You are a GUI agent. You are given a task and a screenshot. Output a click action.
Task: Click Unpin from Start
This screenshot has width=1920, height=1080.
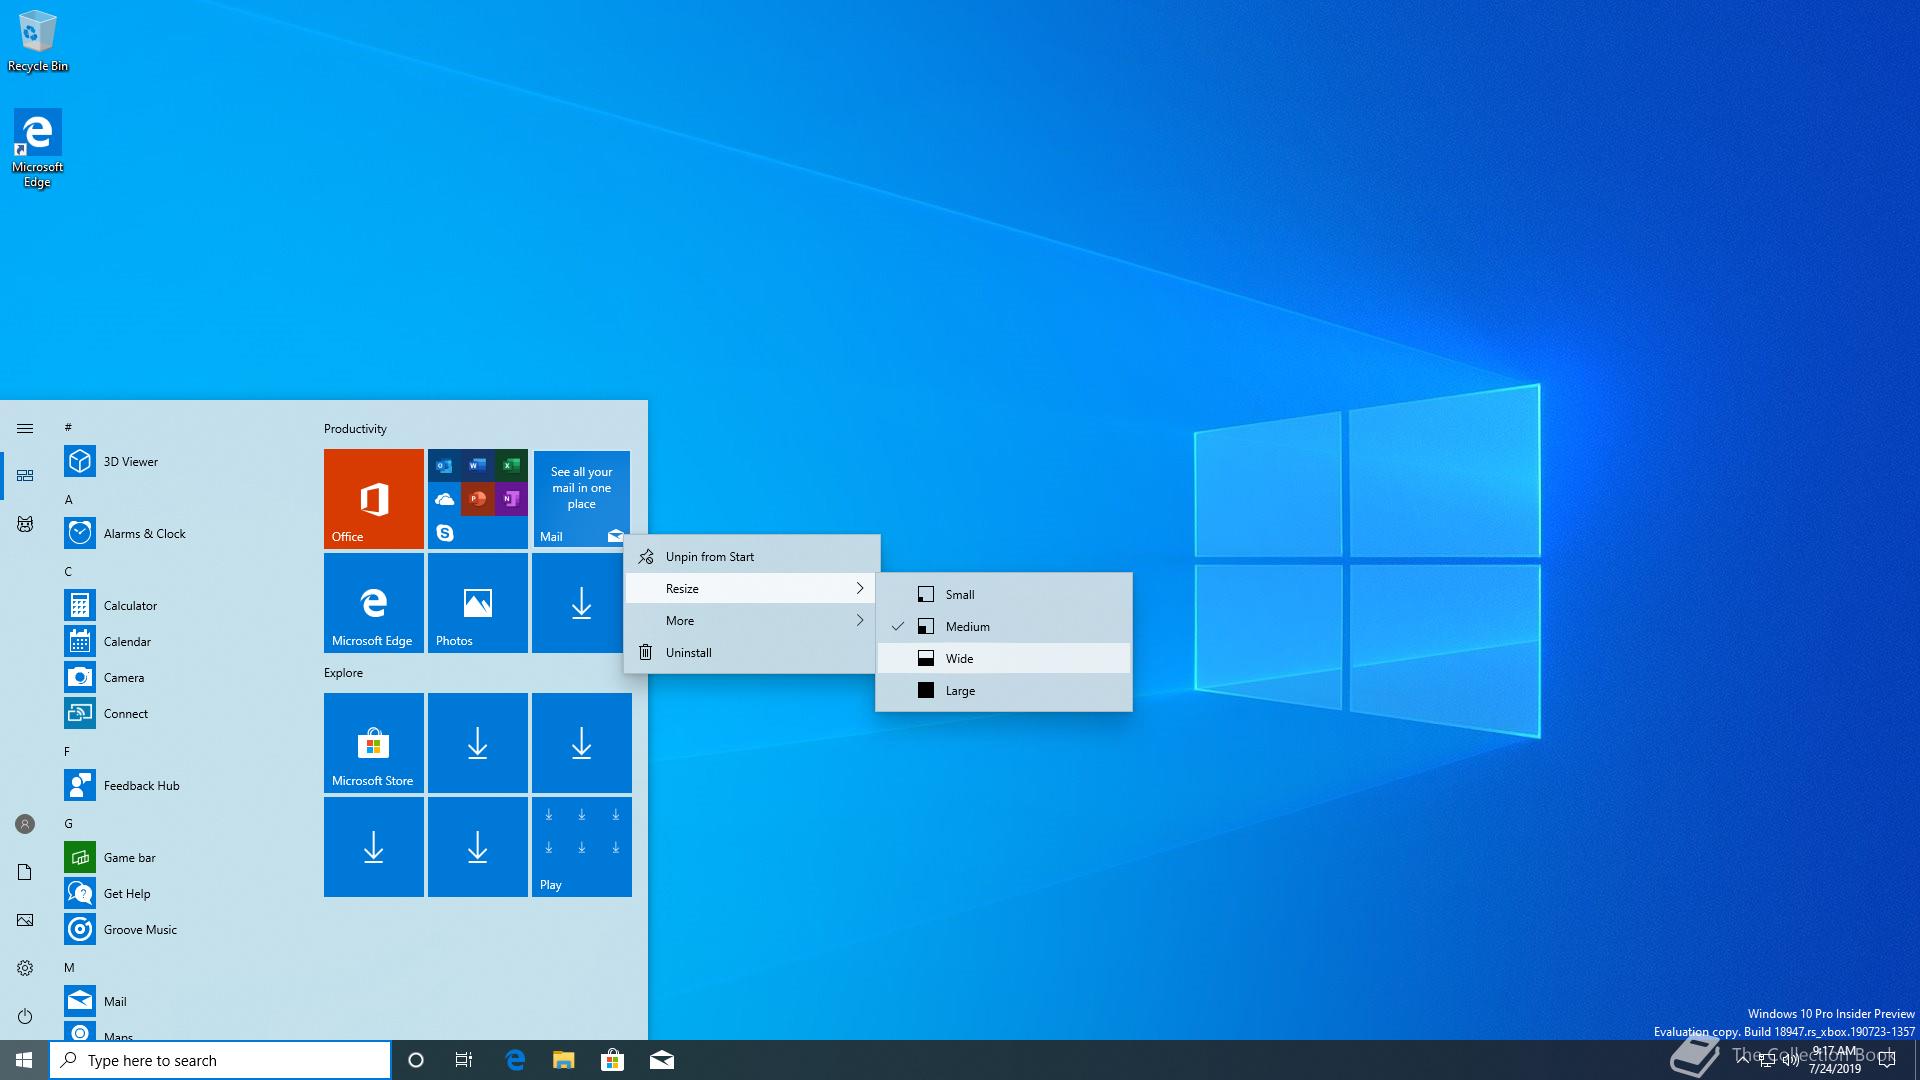click(x=752, y=557)
